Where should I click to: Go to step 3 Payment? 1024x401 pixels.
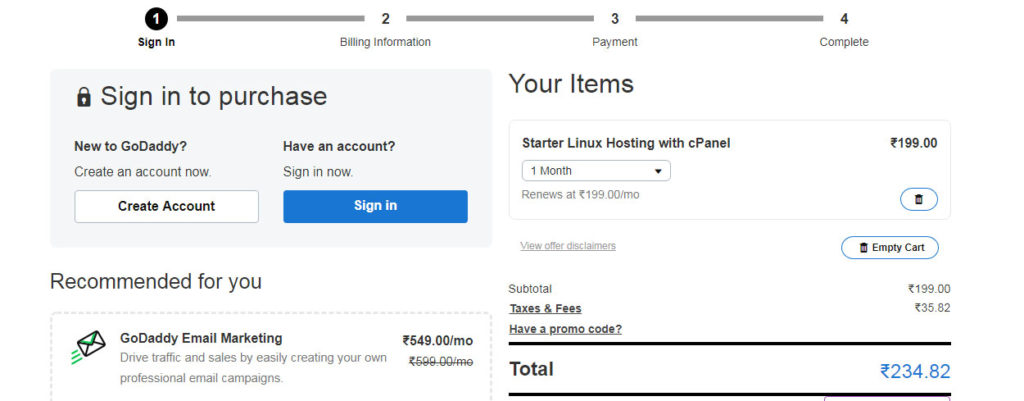pos(614,19)
